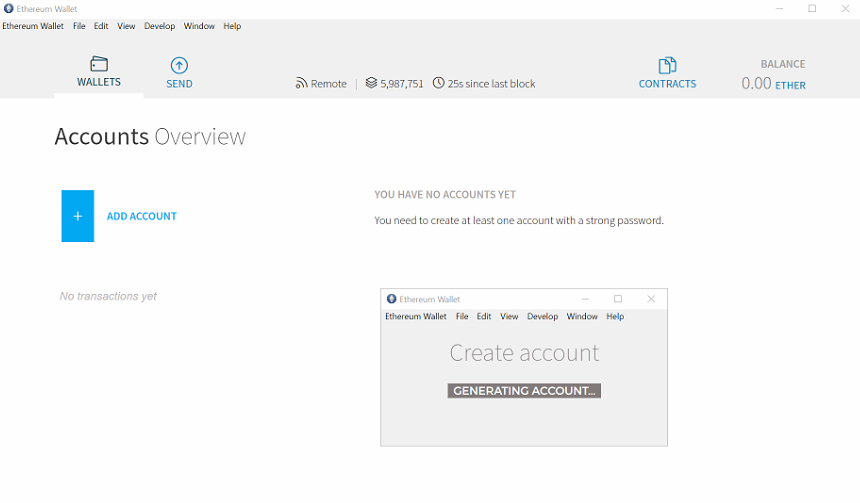The height and width of the screenshot is (503, 860).
Task: Open Help menu in Create account window
Action: pyautogui.click(x=615, y=317)
